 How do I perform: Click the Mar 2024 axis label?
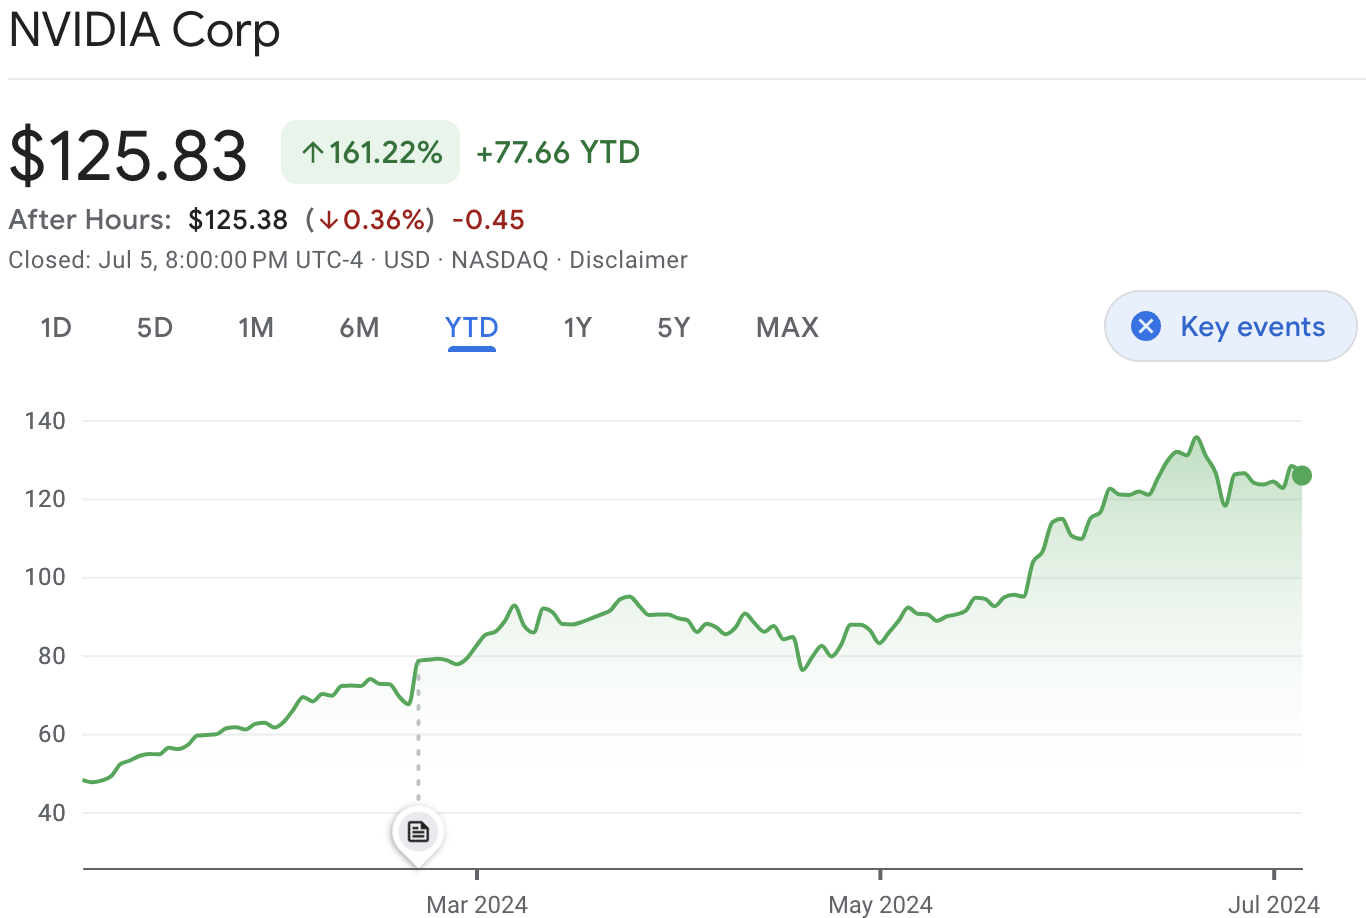pyautogui.click(x=477, y=905)
